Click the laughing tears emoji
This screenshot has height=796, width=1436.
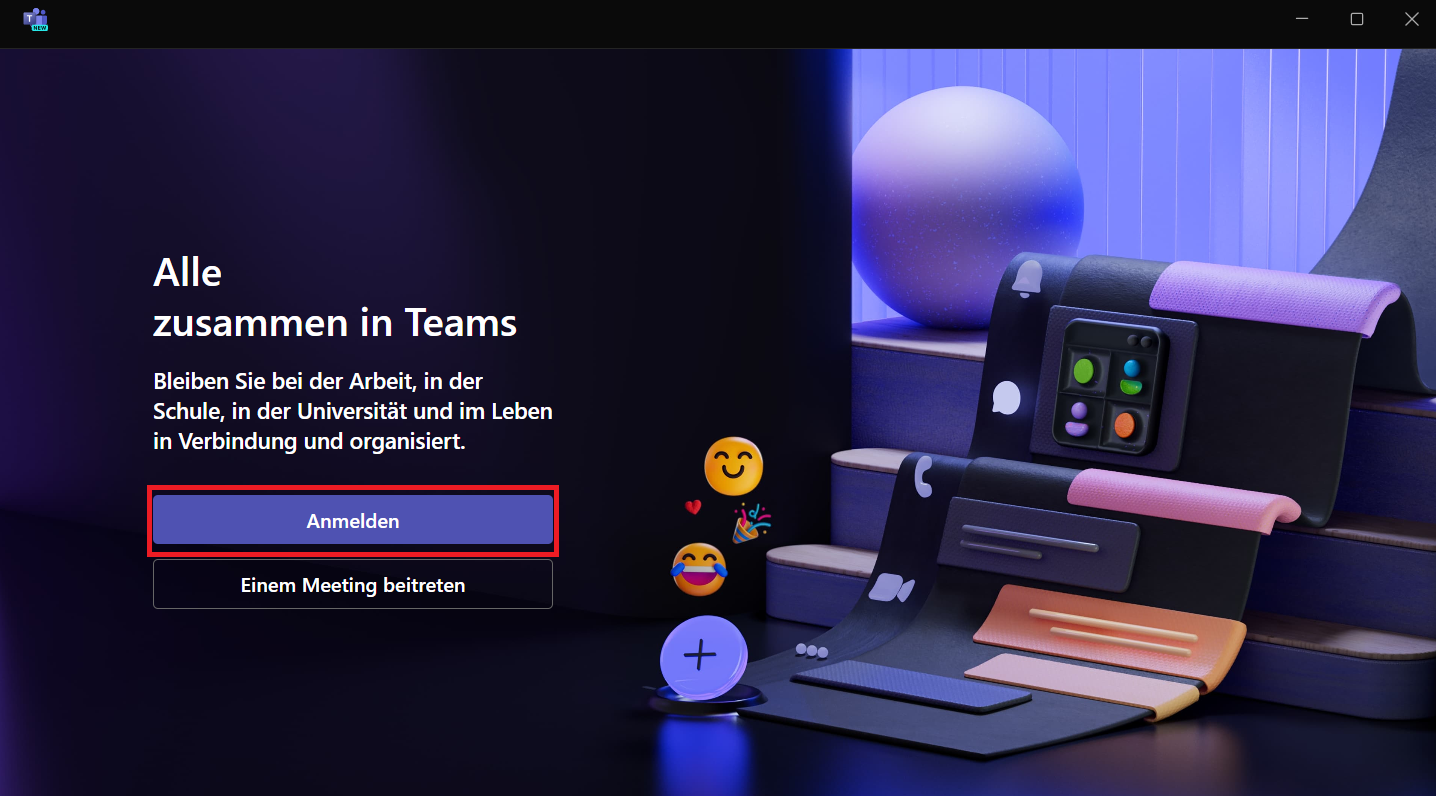(x=699, y=570)
